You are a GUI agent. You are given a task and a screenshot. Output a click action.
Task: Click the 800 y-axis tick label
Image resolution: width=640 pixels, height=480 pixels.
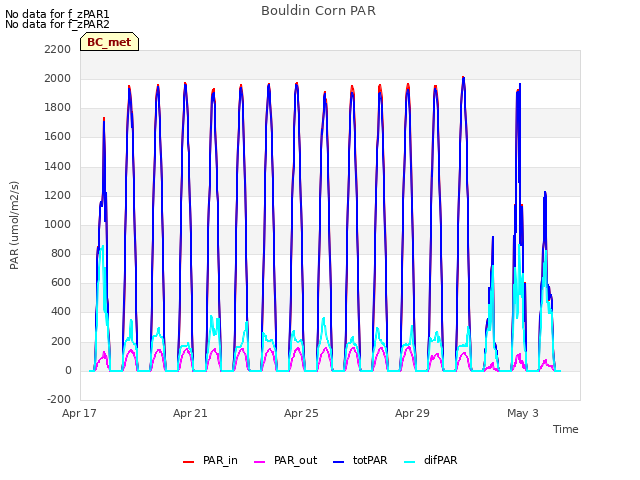point(61,253)
